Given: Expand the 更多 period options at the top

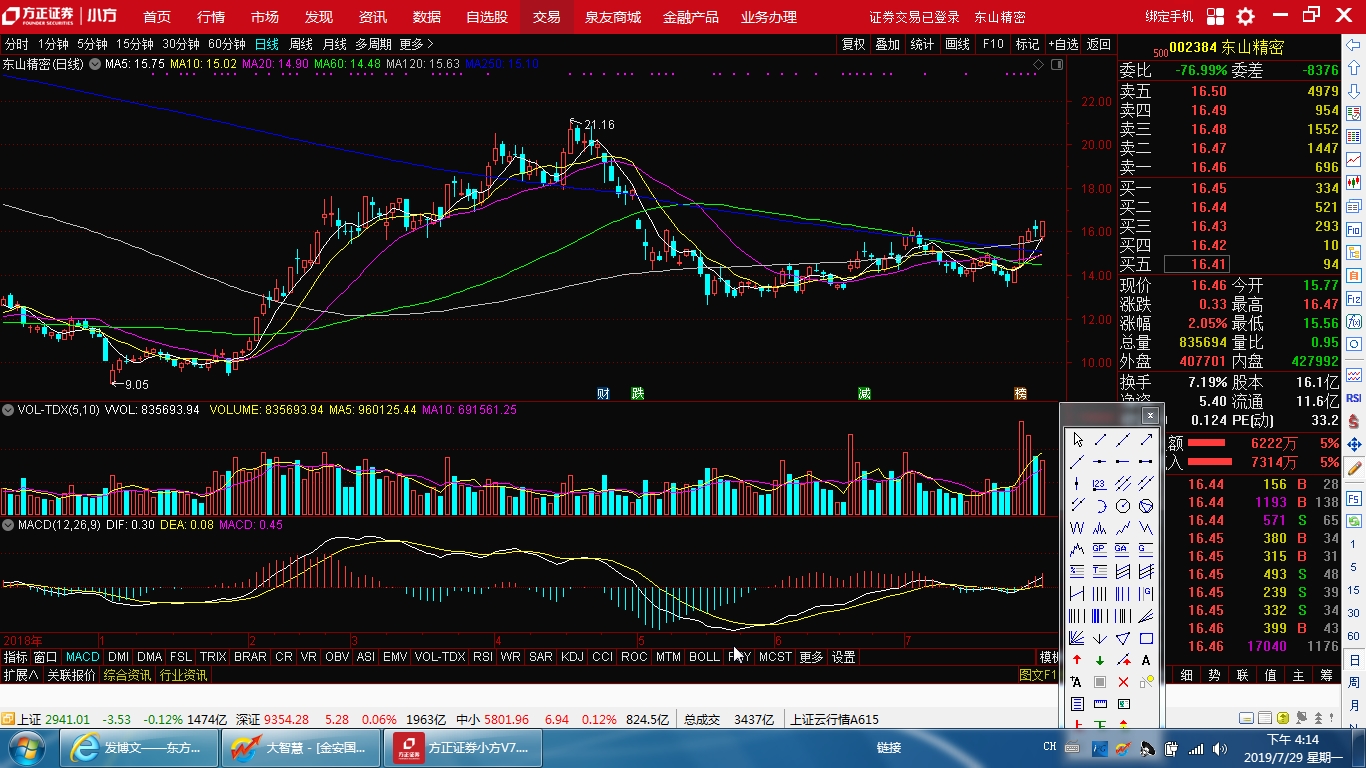Looking at the screenshot, I should 415,44.
